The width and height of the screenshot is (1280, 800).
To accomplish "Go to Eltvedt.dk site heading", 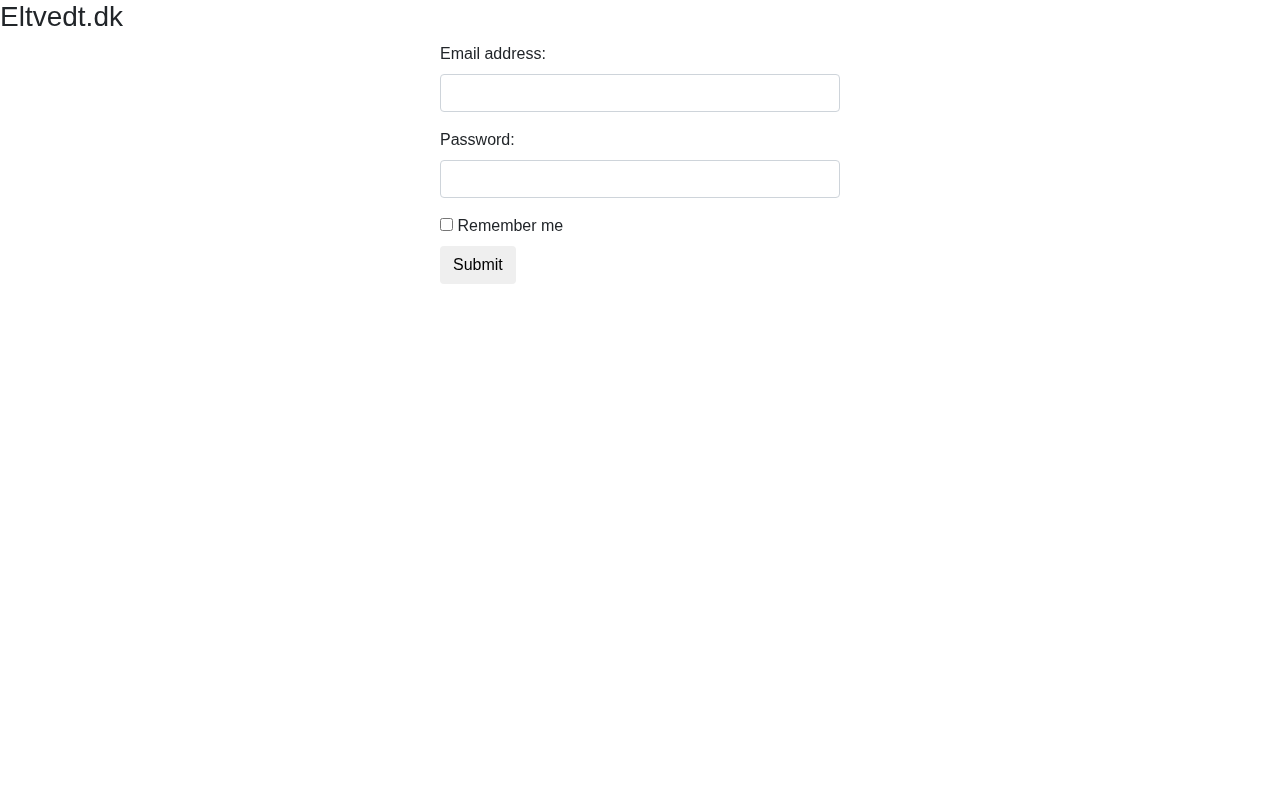I will [x=61, y=17].
